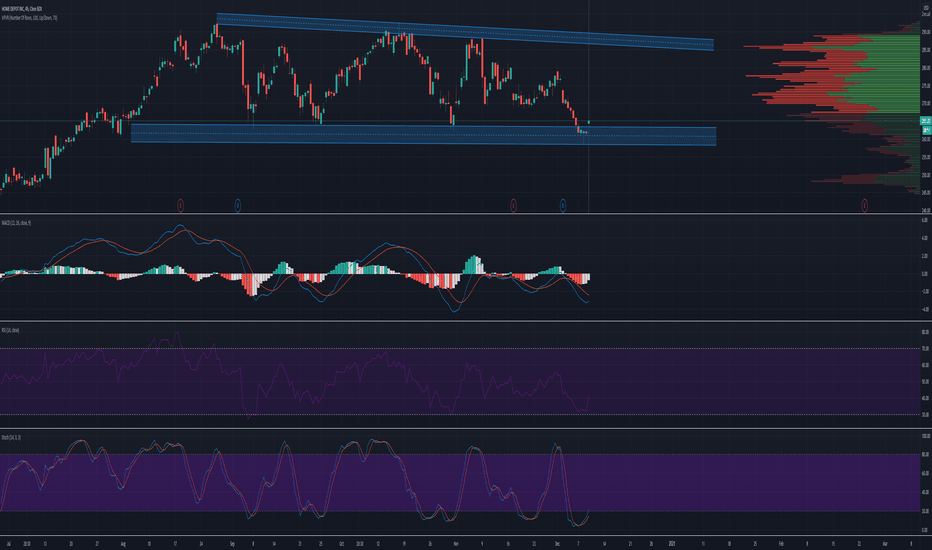Screen dimensions: 932x550
Task: Open blue dividend marker under early September
Action: pos(238,206)
